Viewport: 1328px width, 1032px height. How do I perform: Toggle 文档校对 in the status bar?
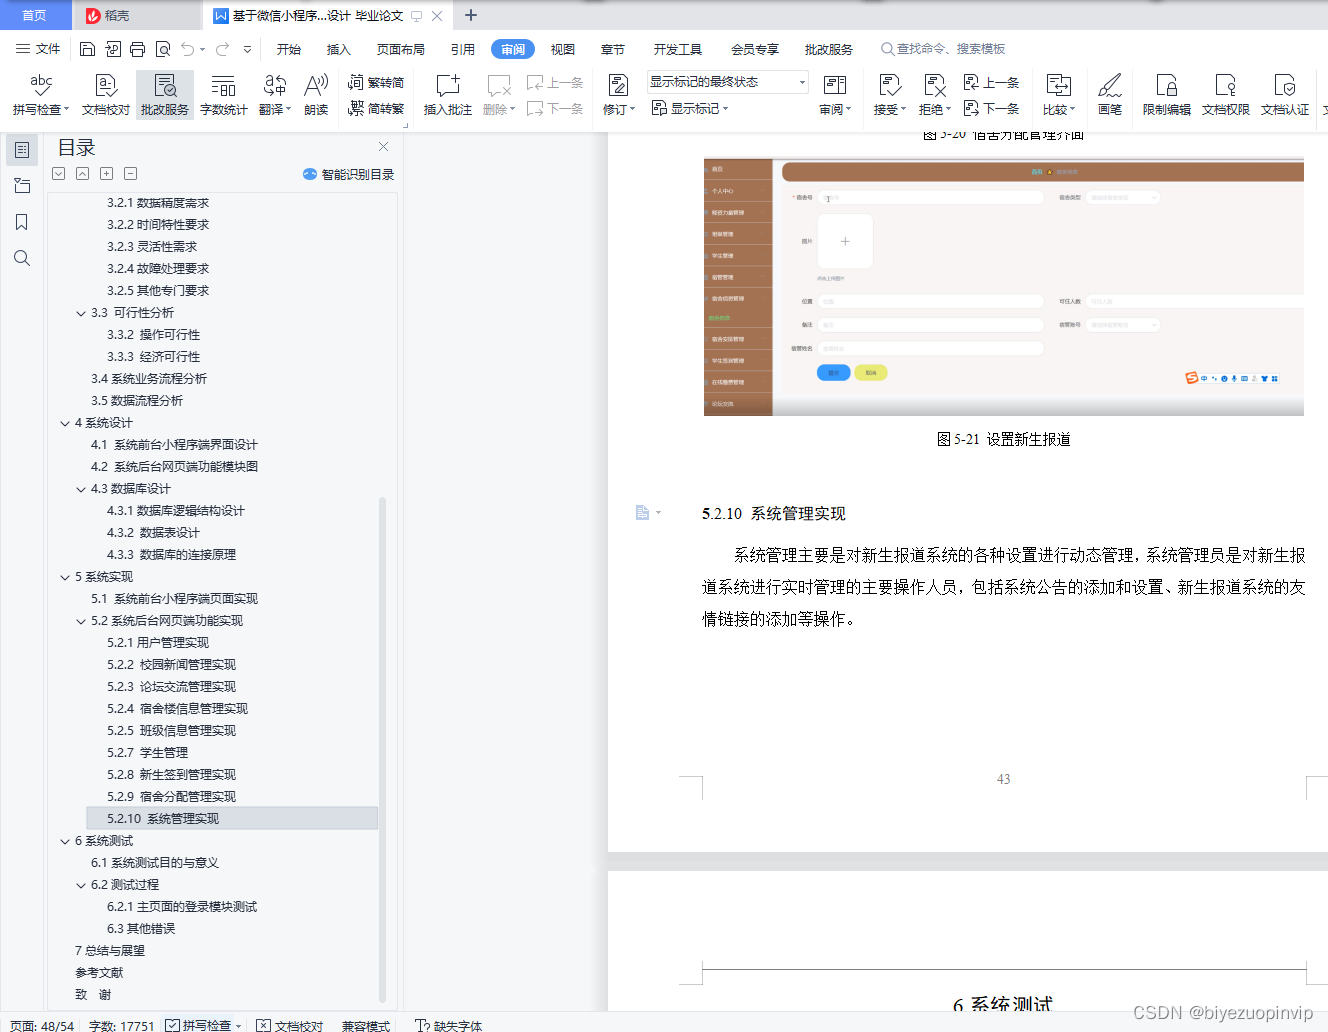[290, 1026]
